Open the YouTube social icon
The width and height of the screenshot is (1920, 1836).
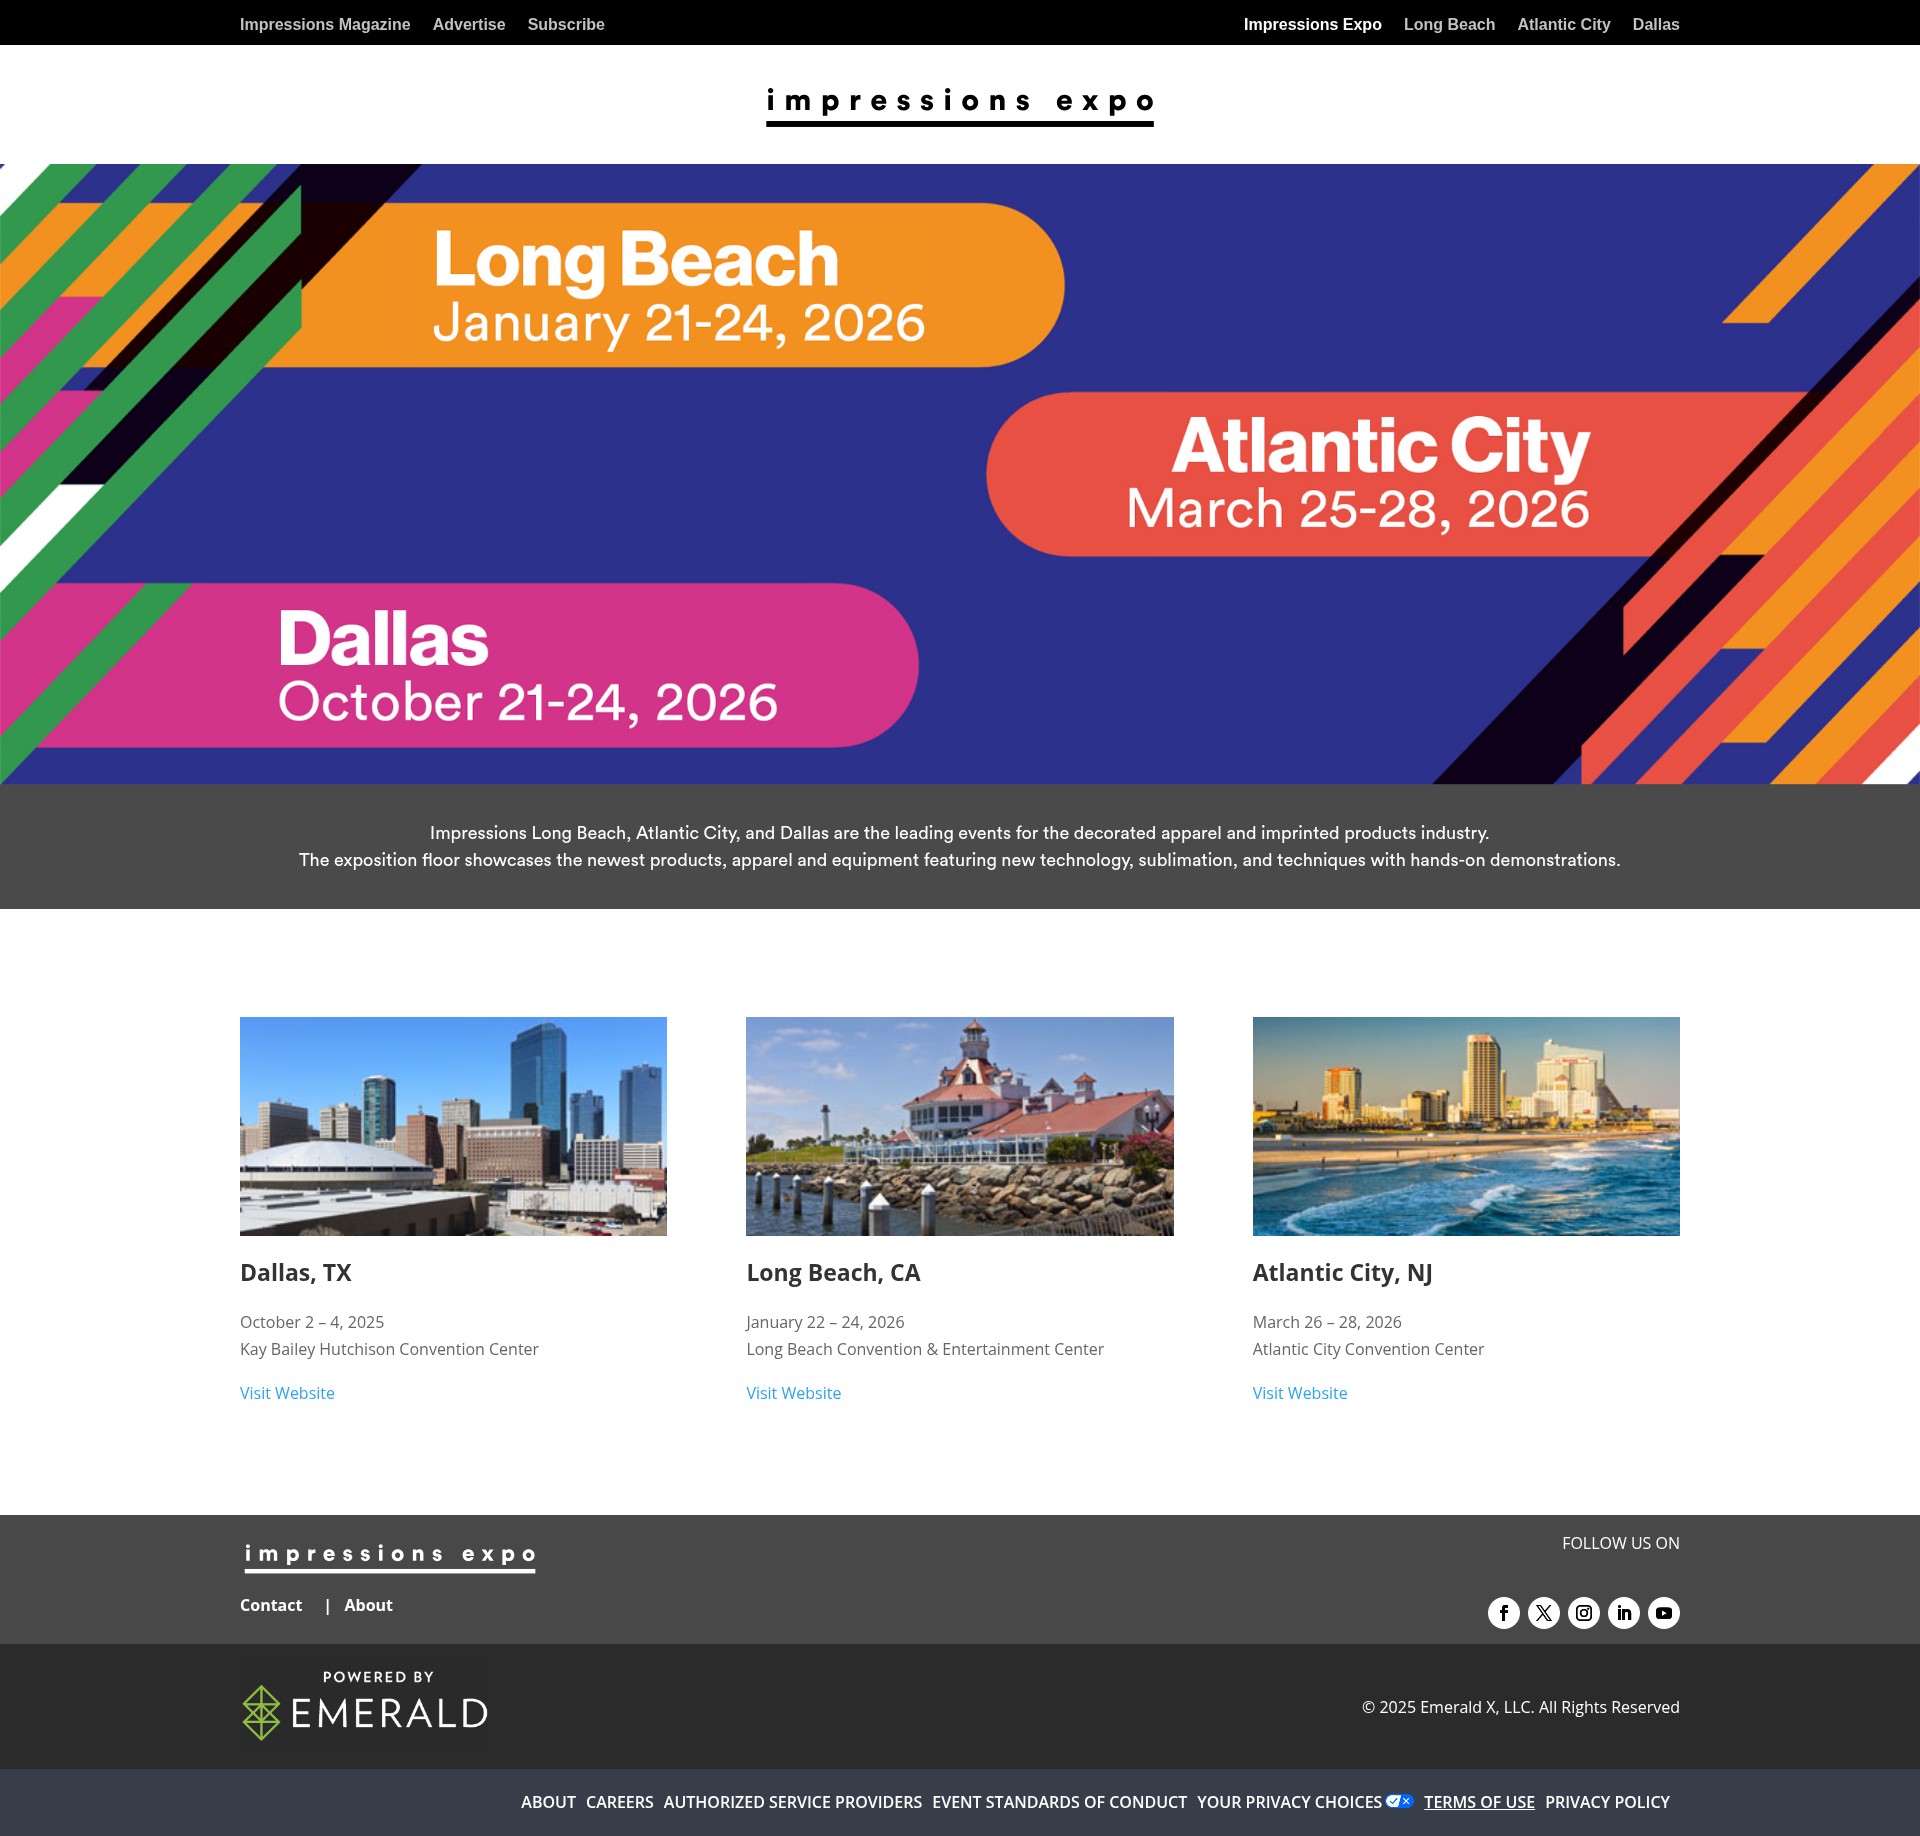1663,1613
